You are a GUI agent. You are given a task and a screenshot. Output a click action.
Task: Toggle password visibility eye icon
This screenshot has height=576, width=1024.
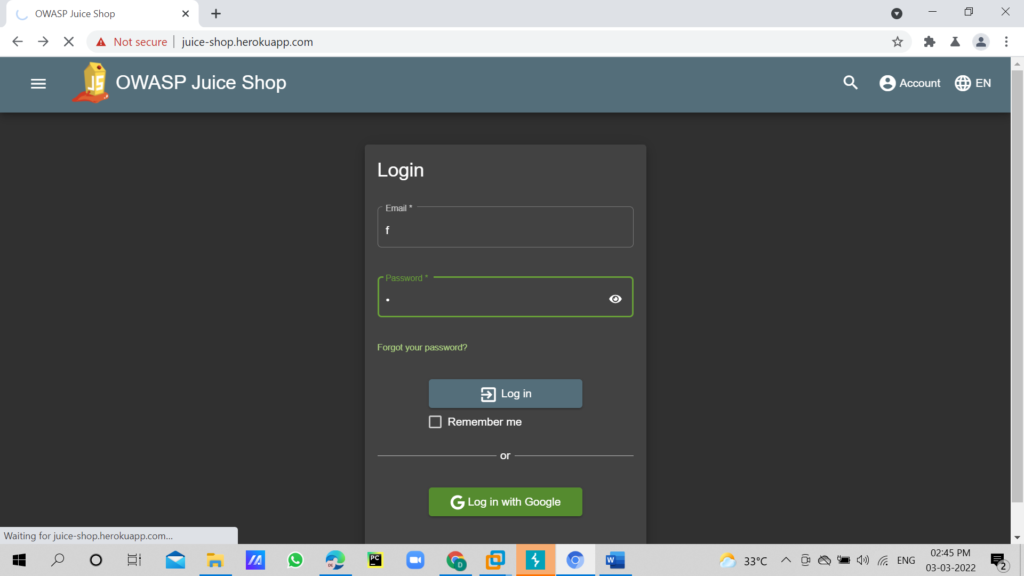coord(615,298)
